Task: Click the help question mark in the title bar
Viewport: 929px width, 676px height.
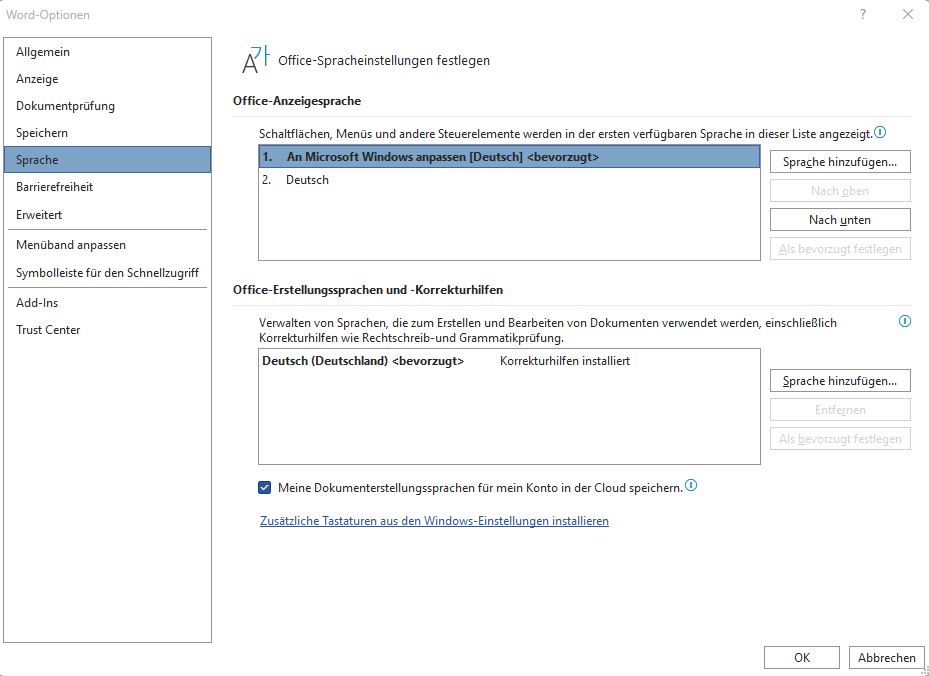Action: (x=862, y=14)
